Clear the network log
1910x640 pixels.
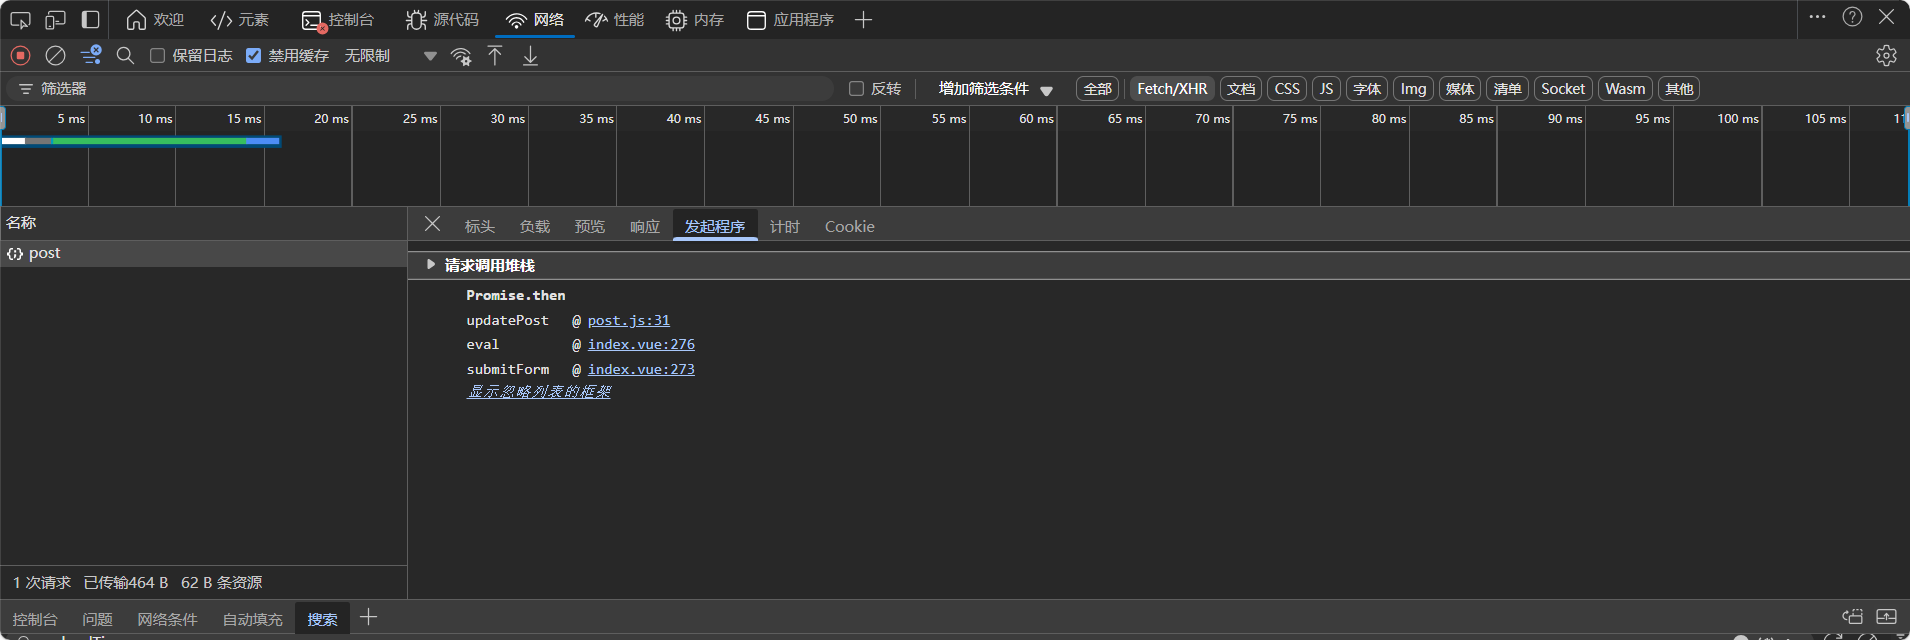[x=56, y=55]
